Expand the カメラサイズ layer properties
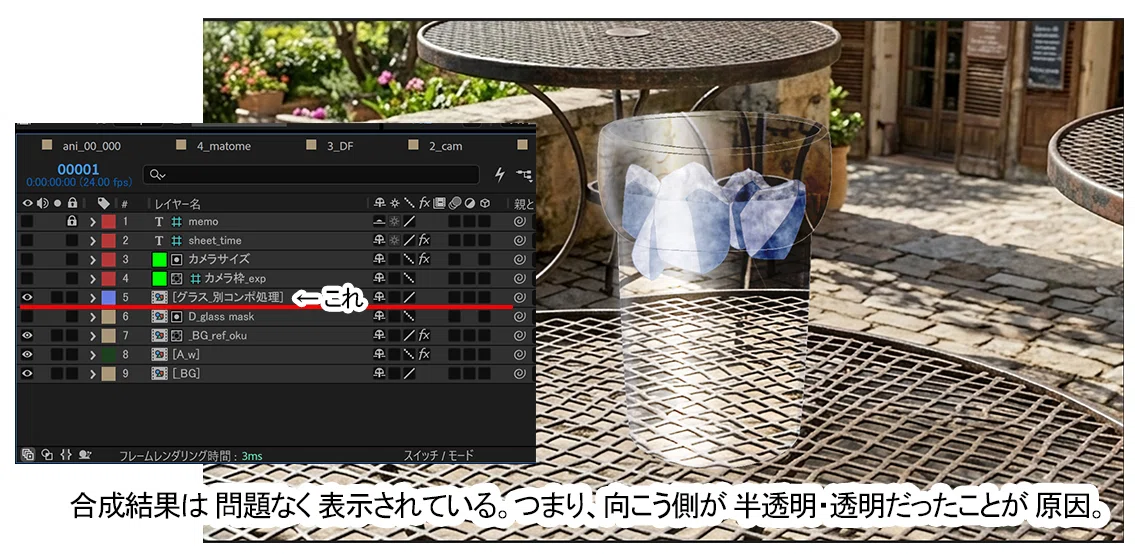1135x554 pixels. (x=93, y=259)
